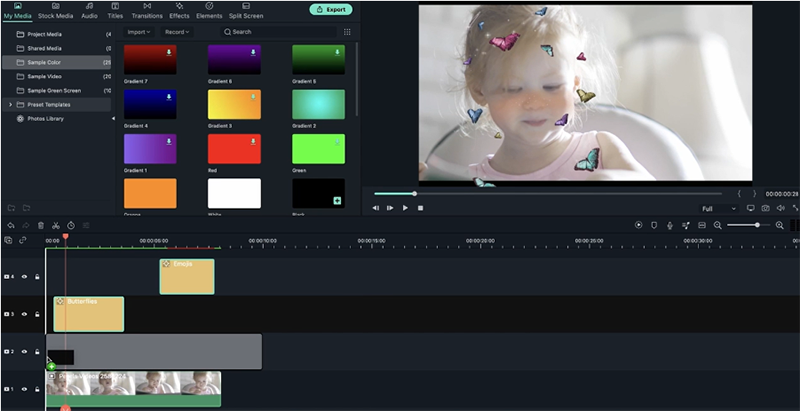This screenshot has height=411, width=800.
Task: Open edit settings icon next to speed
Action: (86, 225)
